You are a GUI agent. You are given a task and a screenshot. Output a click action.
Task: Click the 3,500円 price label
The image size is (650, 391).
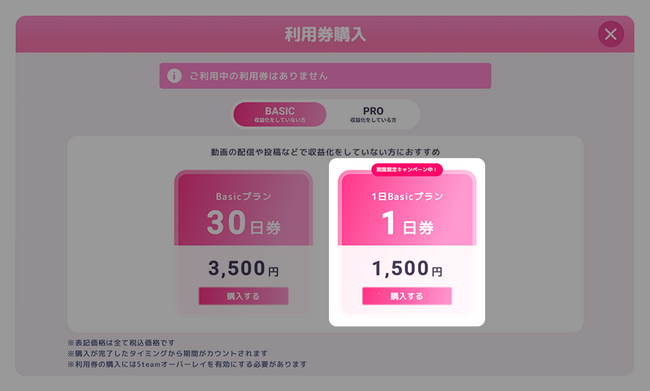click(243, 268)
